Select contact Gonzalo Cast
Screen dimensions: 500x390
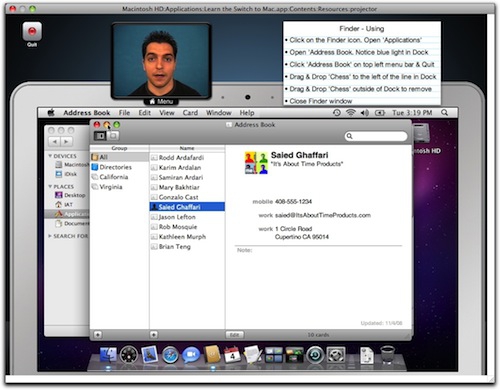[x=187, y=197]
